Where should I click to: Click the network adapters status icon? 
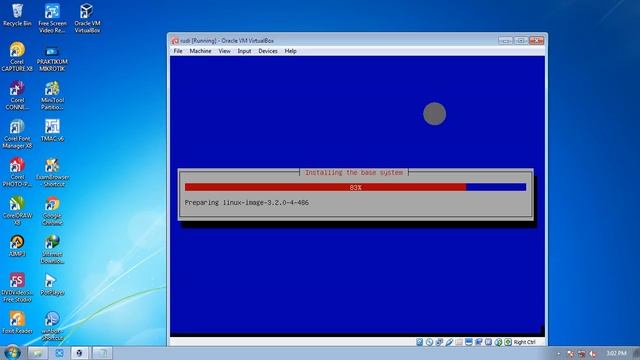click(439, 342)
